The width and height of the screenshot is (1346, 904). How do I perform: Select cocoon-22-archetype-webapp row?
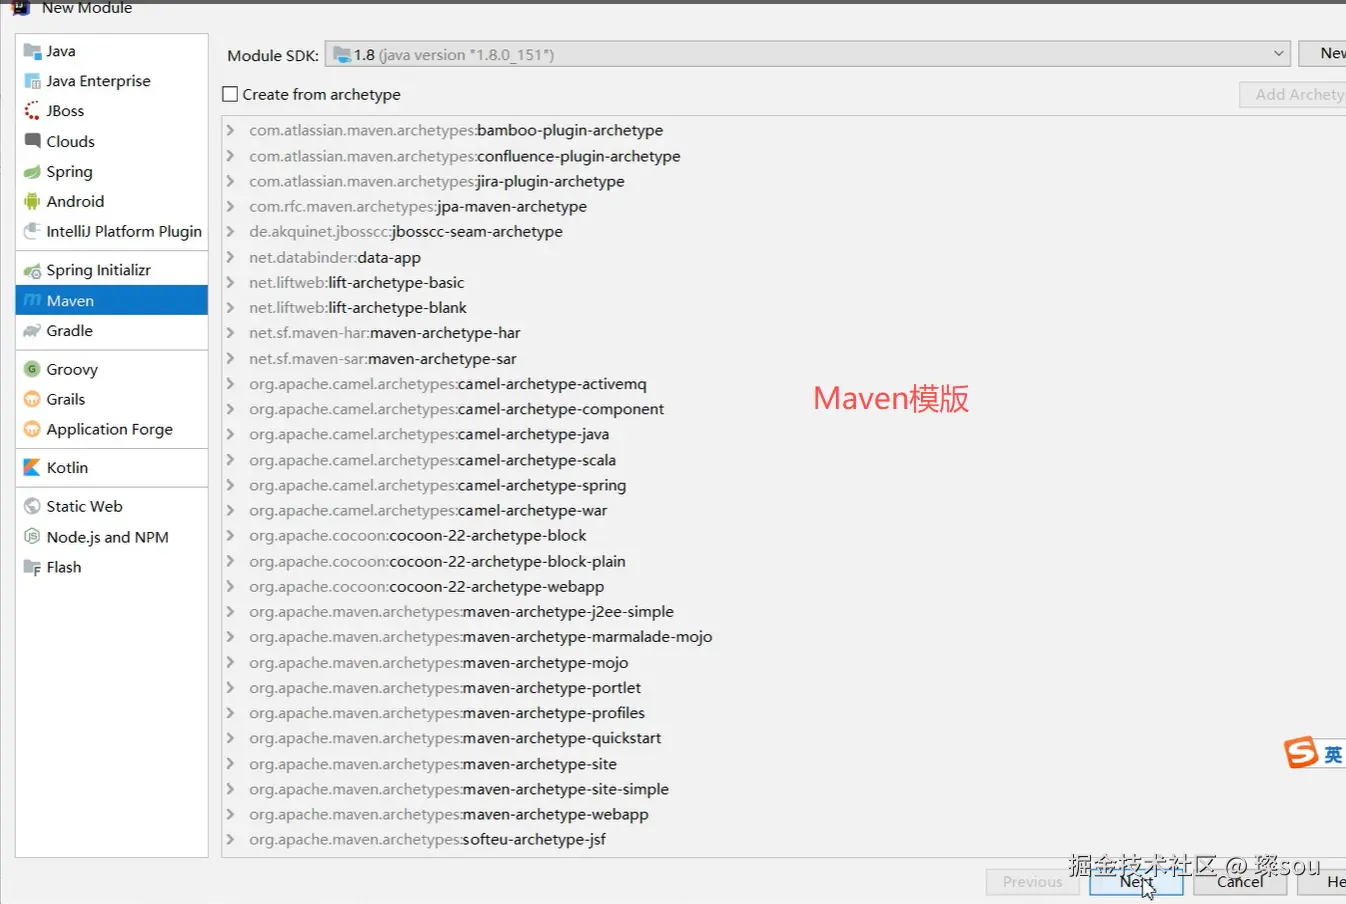[x=784, y=586]
